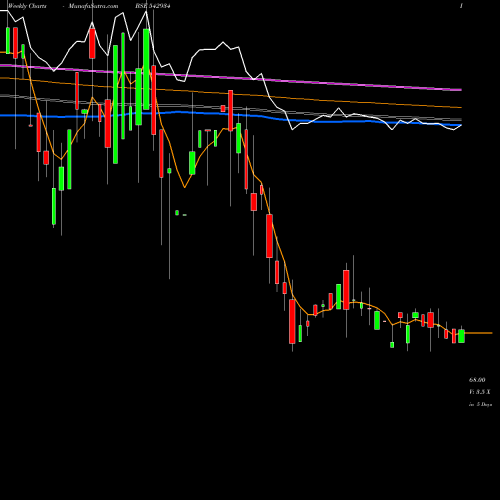Click the BSE 542934 stock code label
Viewport: 500px width, 500px height.
coord(153,6)
